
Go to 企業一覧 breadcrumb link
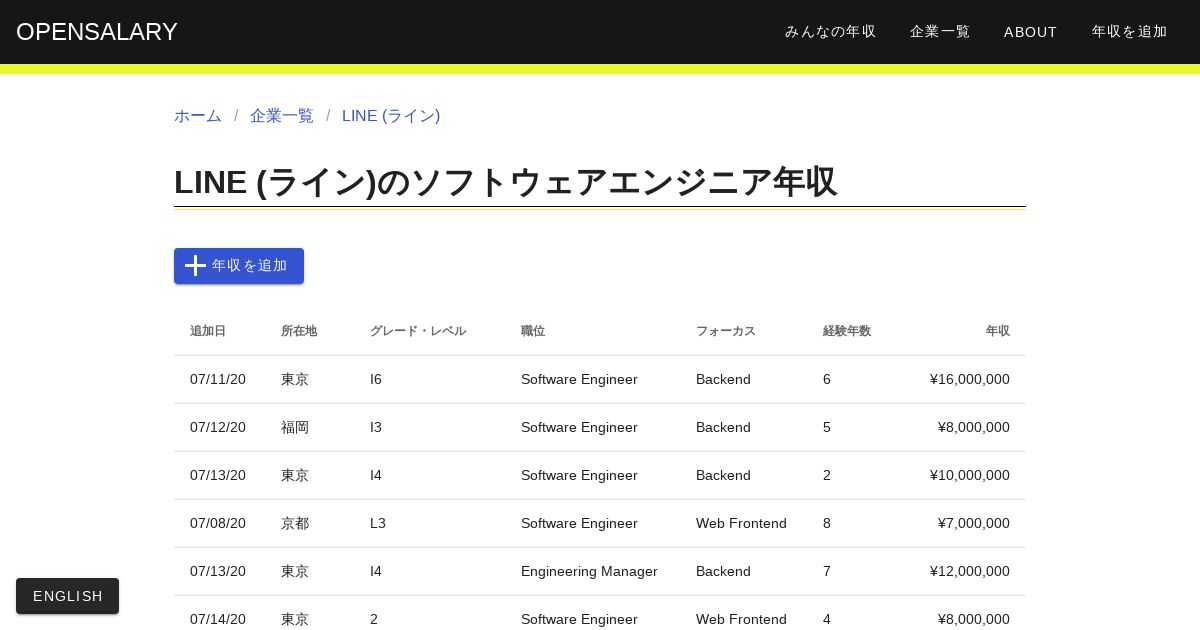tap(282, 116)
